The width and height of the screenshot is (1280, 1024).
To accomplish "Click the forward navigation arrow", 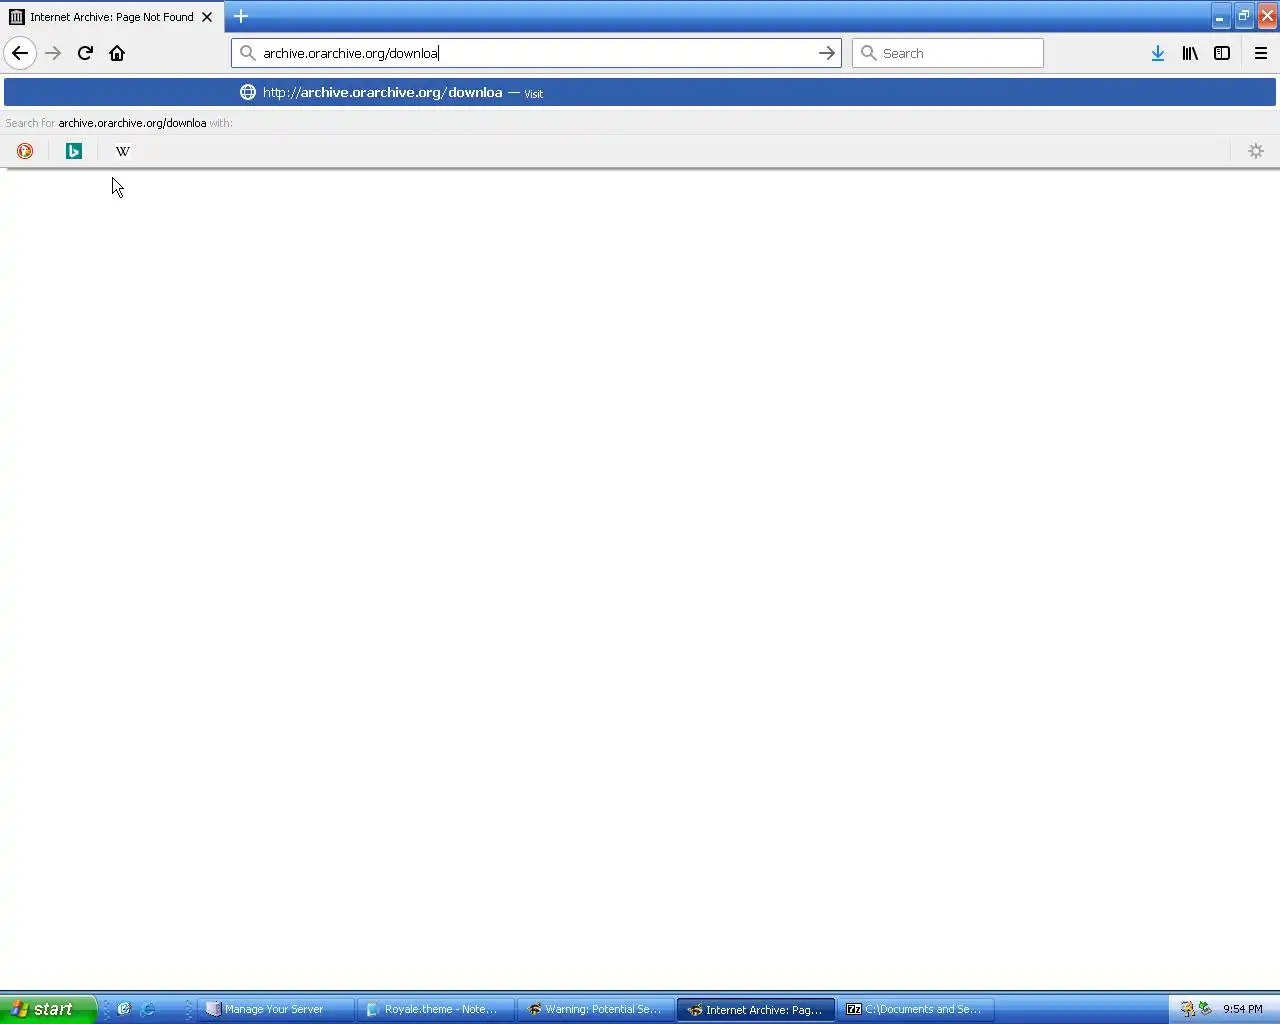I will [54, 53].
